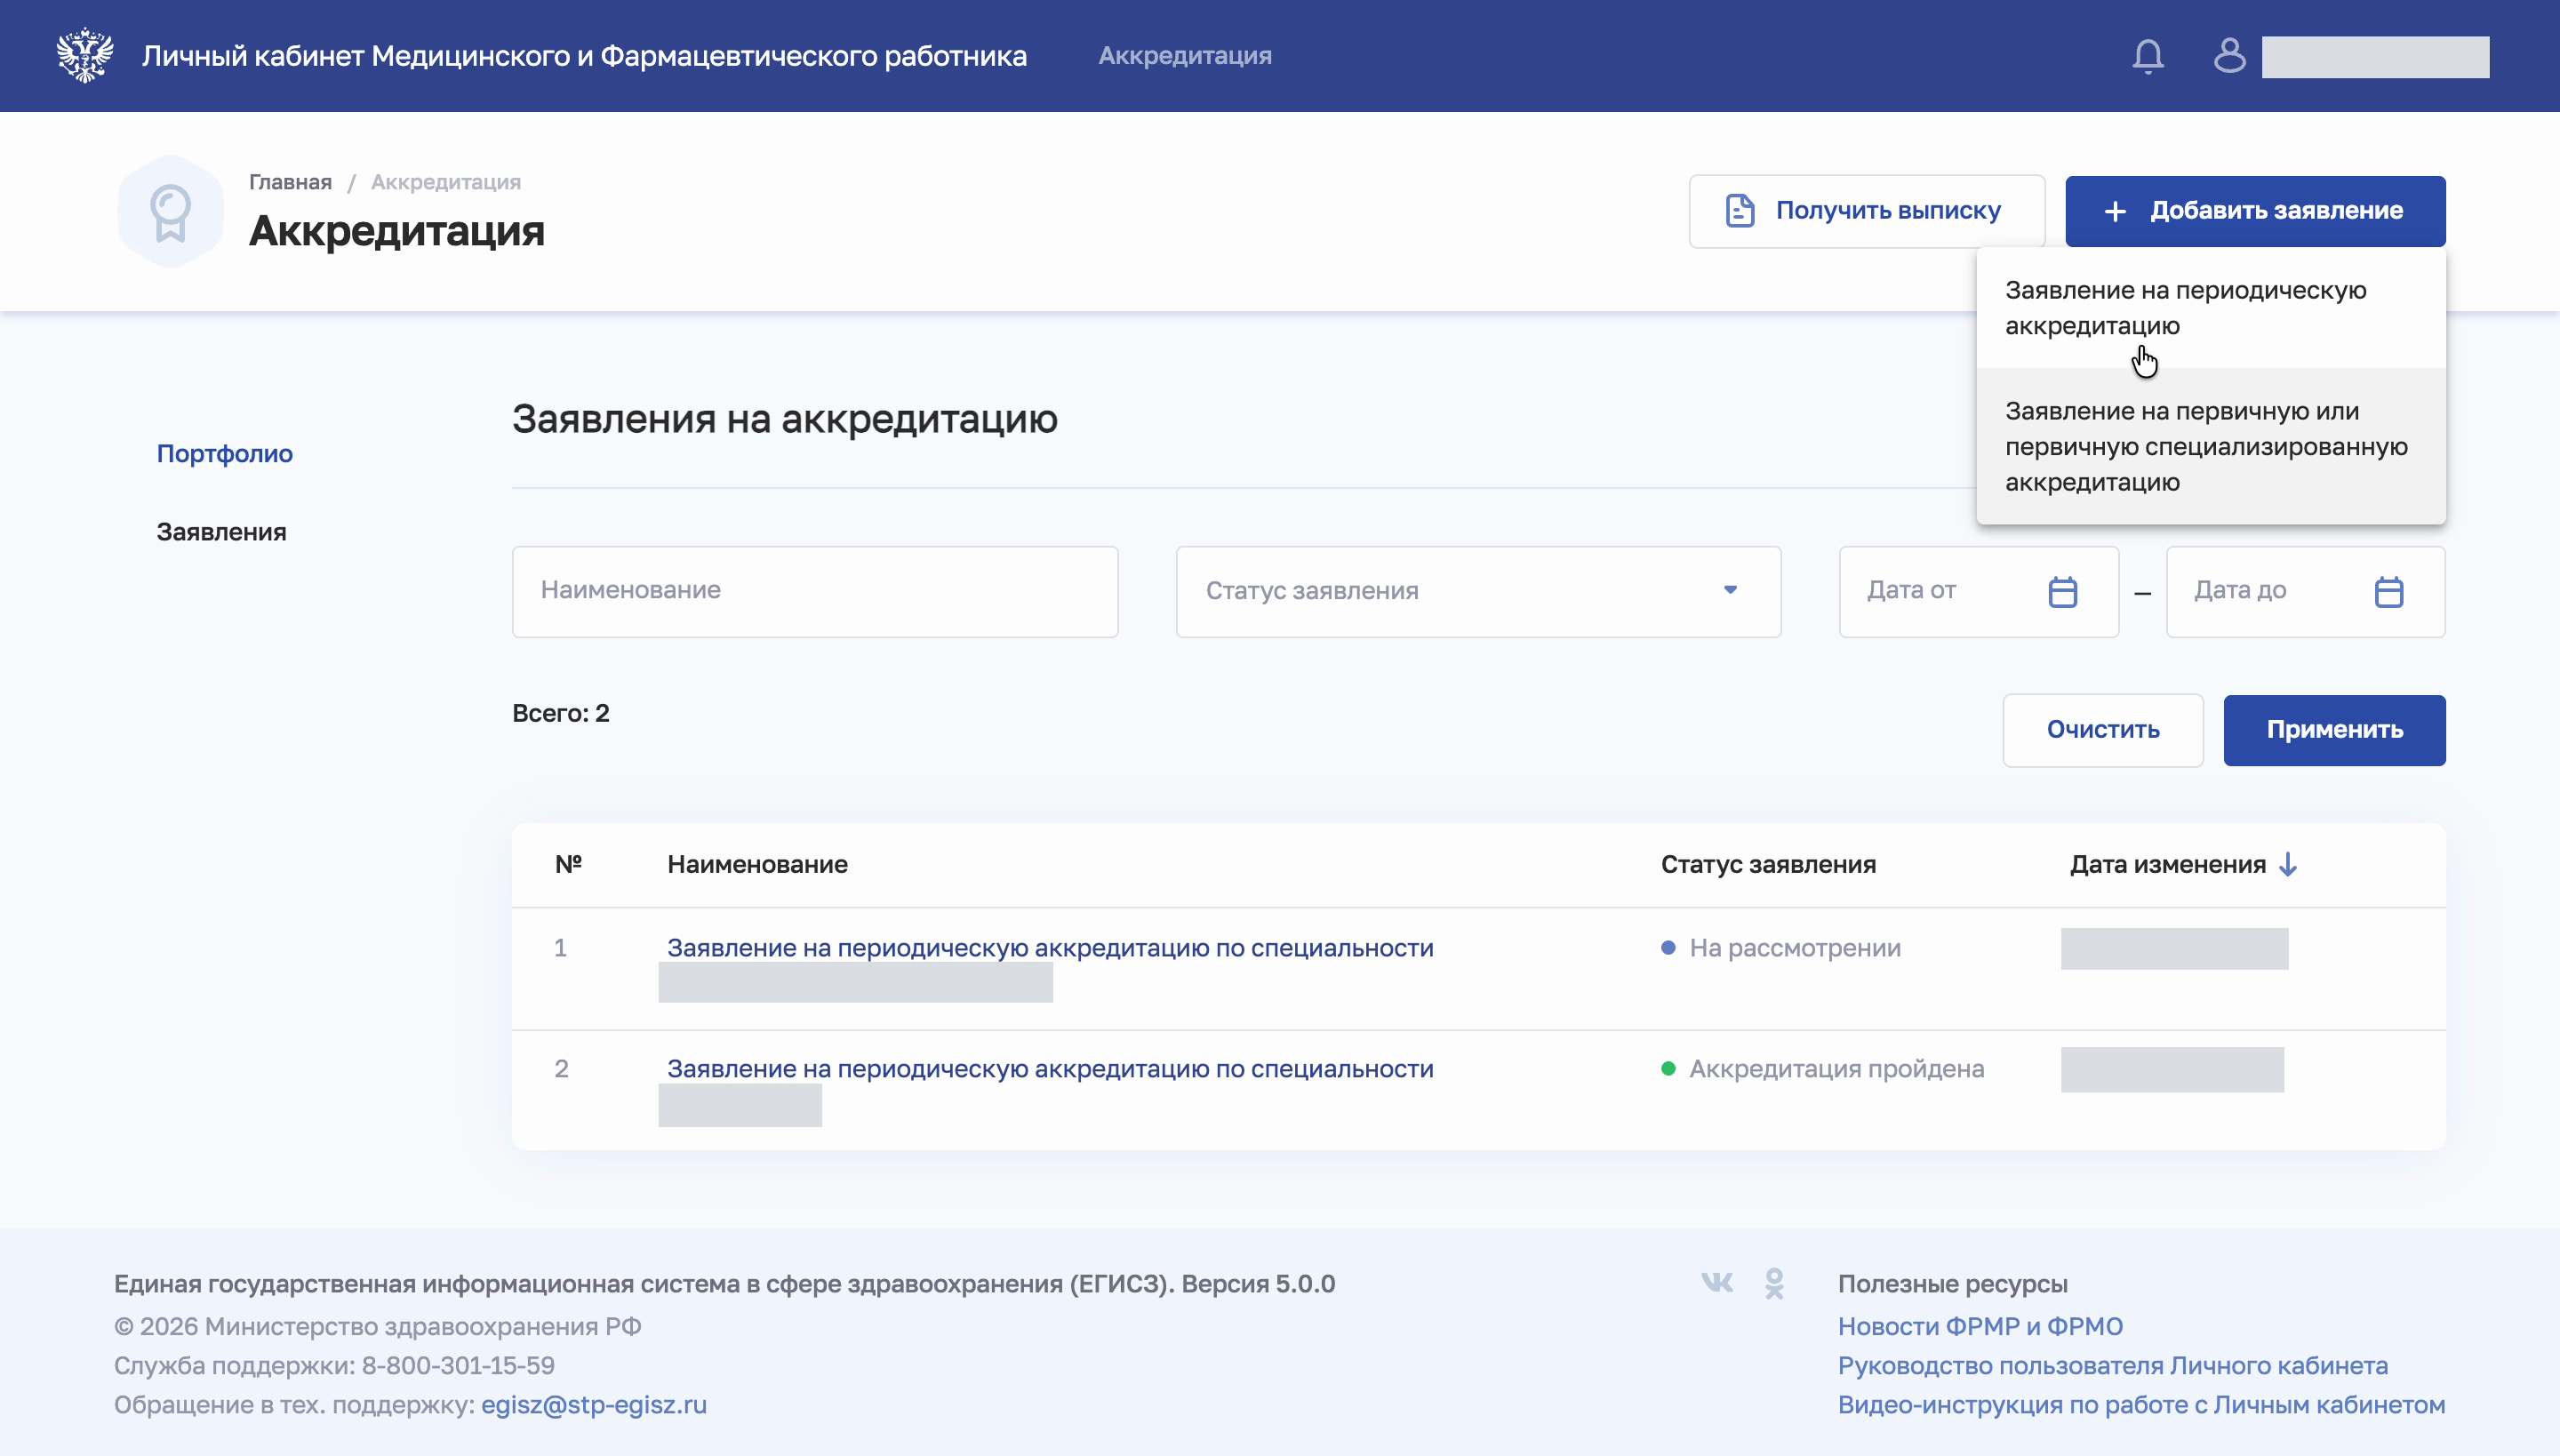Open application 2 with Аккредитация пройдена status
The width and height of the screenshot is (2560, 1456).
click(x=1050, y=1069)
